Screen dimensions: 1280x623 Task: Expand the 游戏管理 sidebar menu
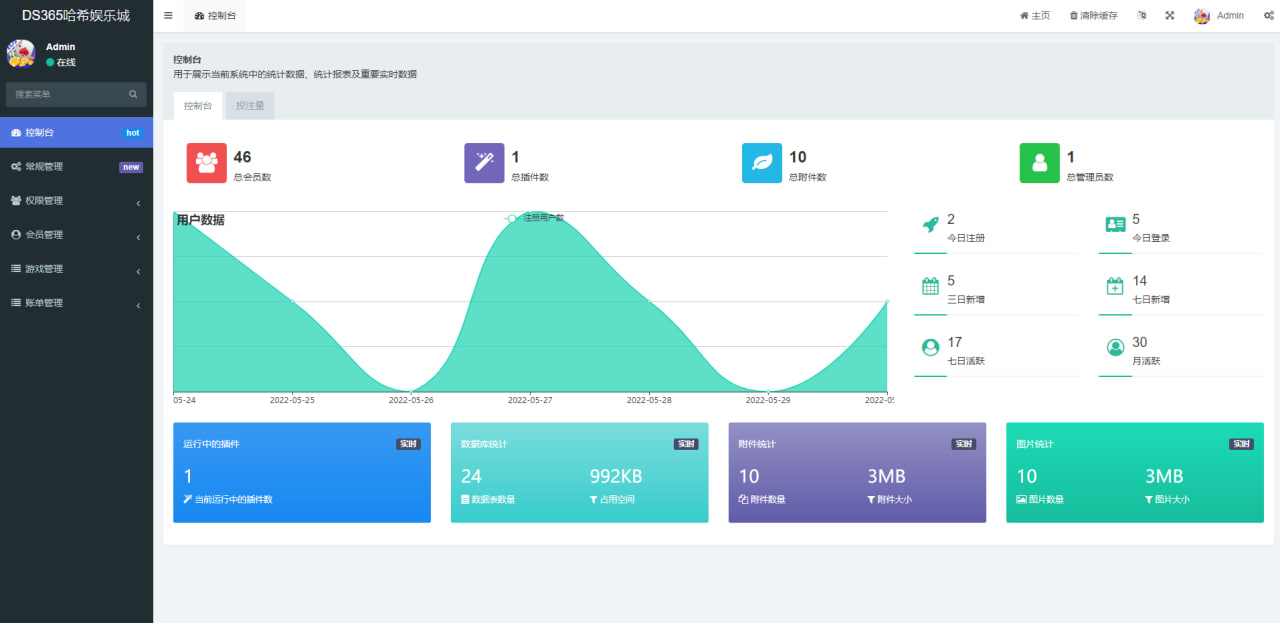click(x=76, y=269)
